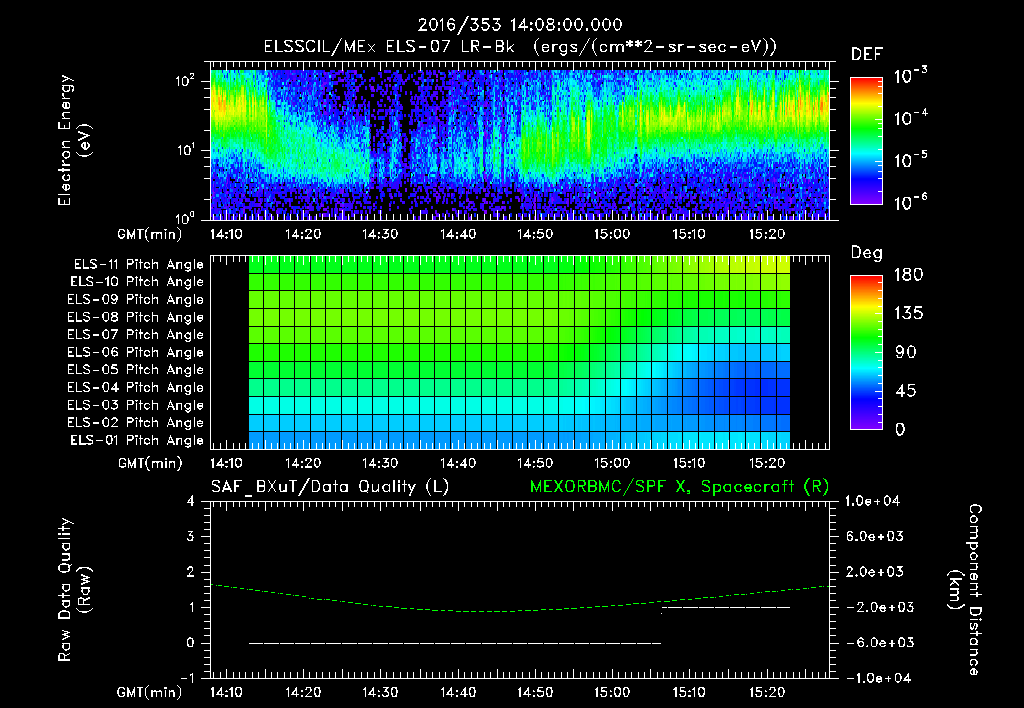Click the DEF color scale bar
The width and height of the screenshot is (1024, 708).
(866, 141)
